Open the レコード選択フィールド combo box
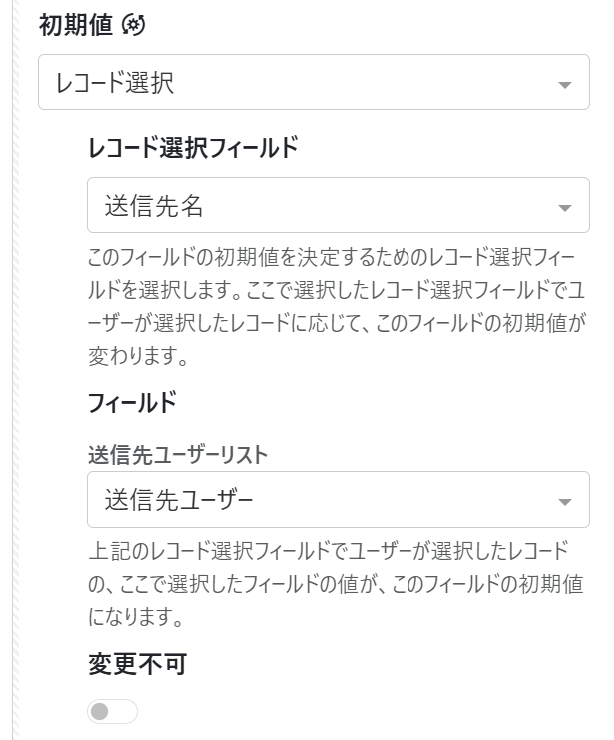Image resolution: width=614 pixels, height=740 pixels. pos(338,206)
